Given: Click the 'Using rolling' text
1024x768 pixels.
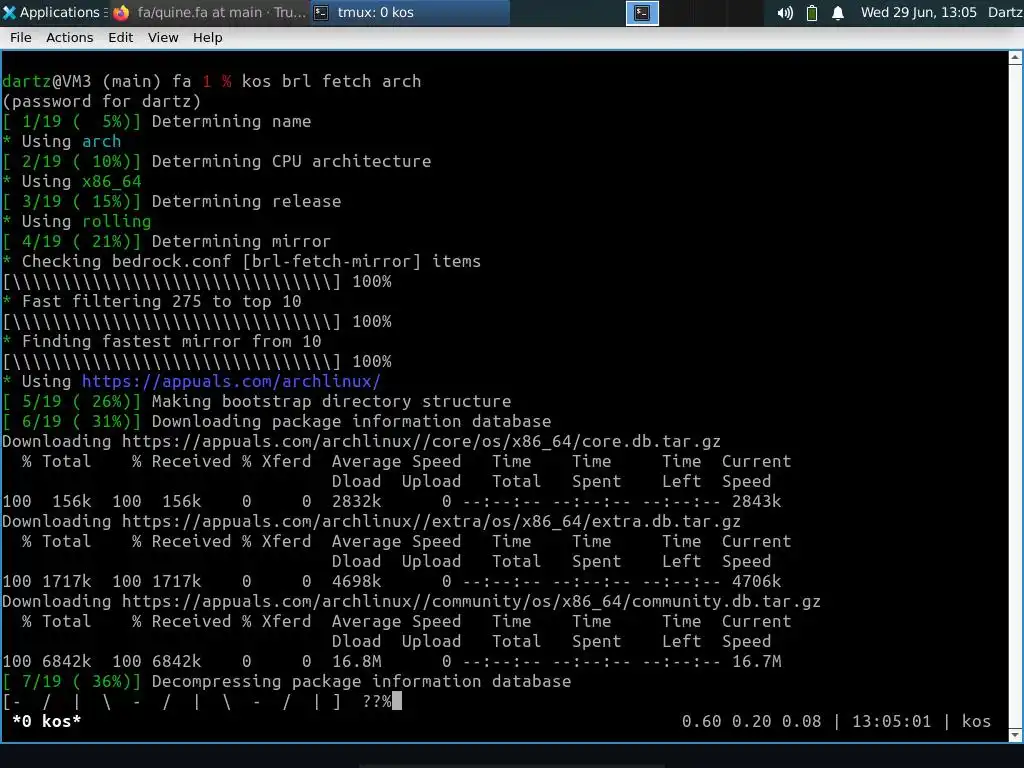Looking at the screenshot, I should pos(86,221).
